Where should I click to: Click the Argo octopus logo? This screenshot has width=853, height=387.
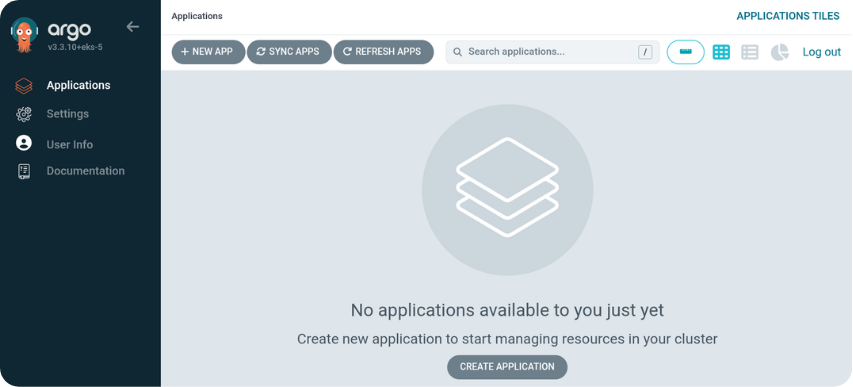[x=24, y=35]
